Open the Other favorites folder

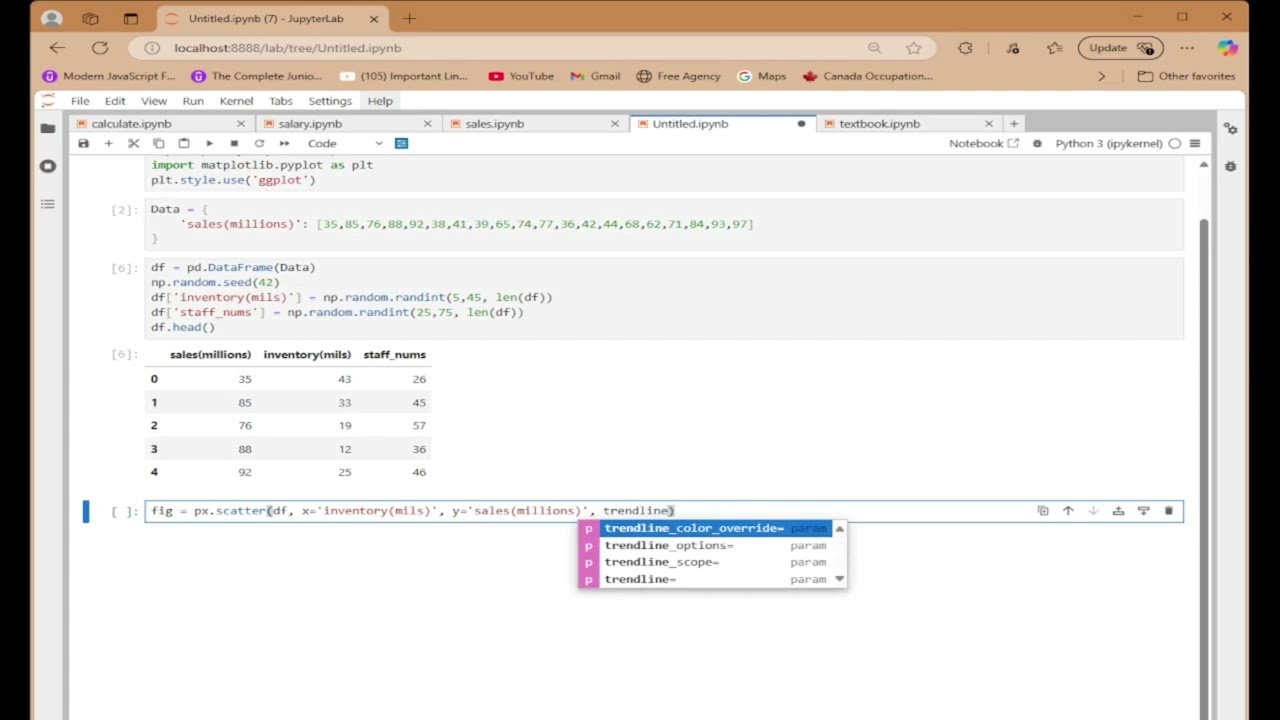coord(1186,76)
